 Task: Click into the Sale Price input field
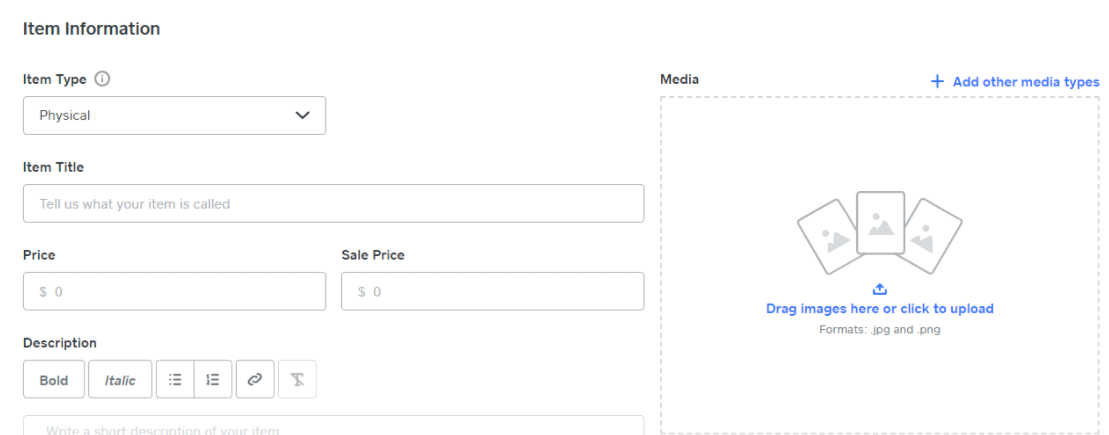point(493,291)
